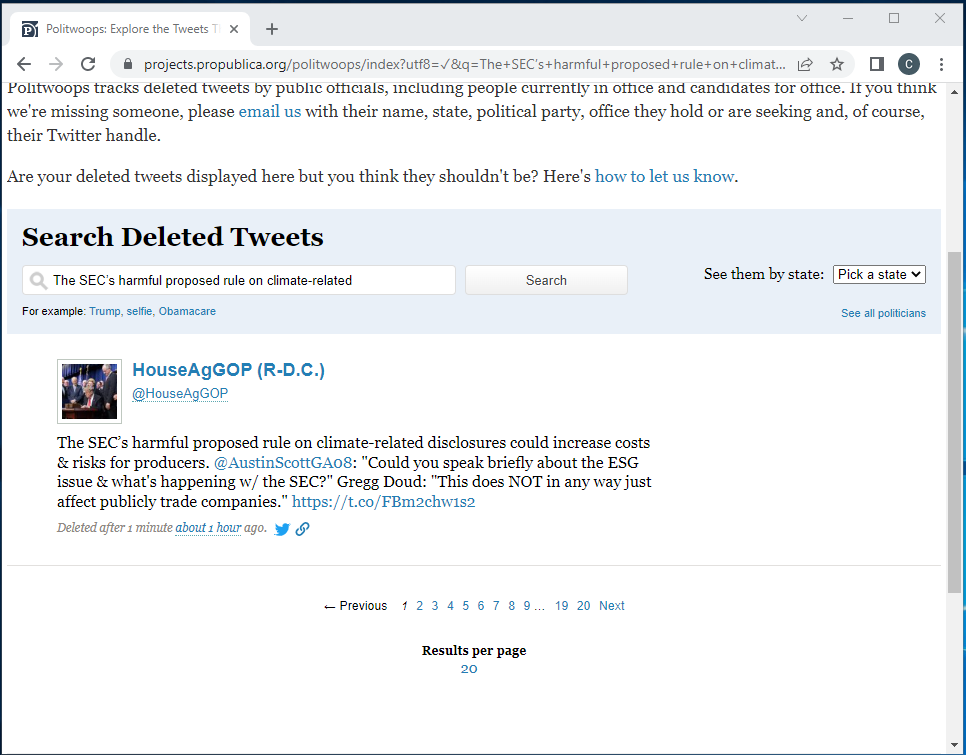Click the browser back arrow
This screenshot has height=755, width=966.
[x=23, y=64]
